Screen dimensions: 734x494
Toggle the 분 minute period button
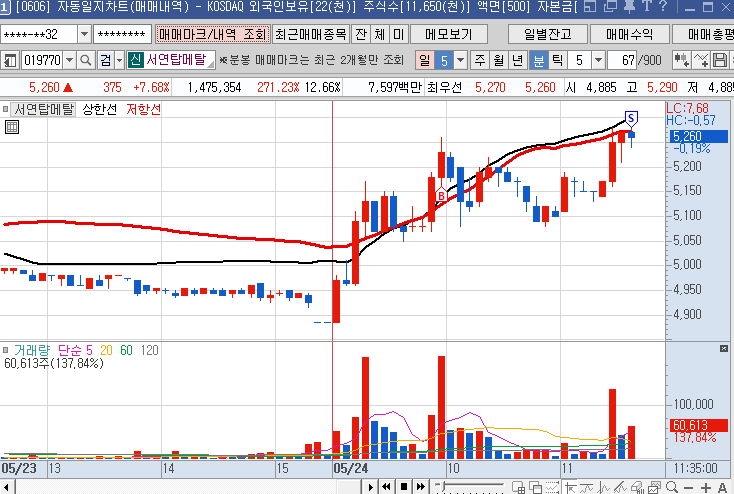click(538, 60)
